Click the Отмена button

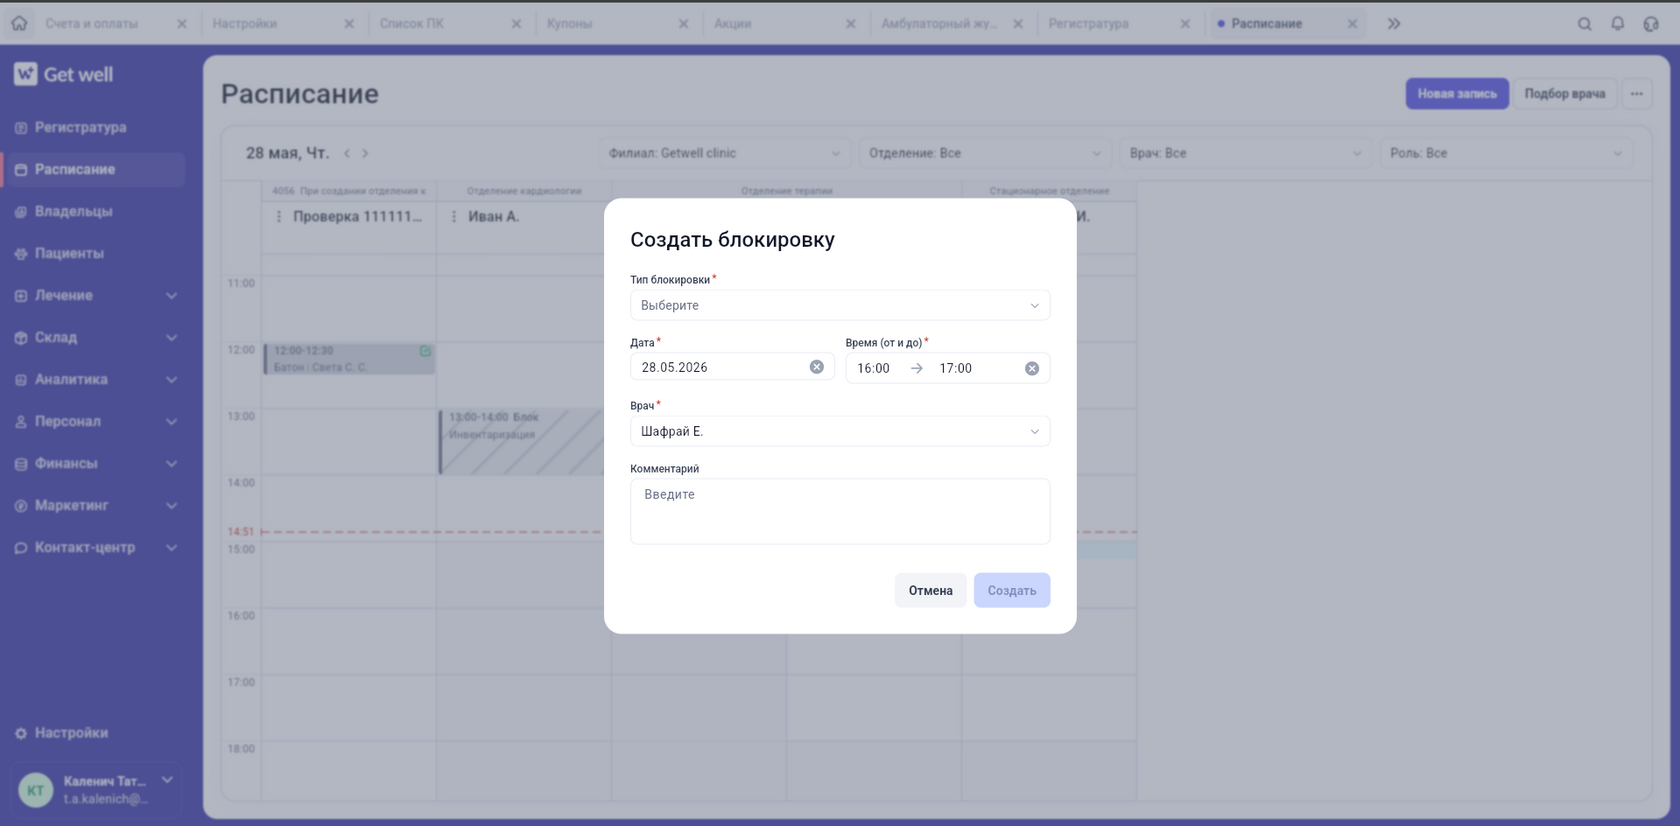(x=930, y=590)
